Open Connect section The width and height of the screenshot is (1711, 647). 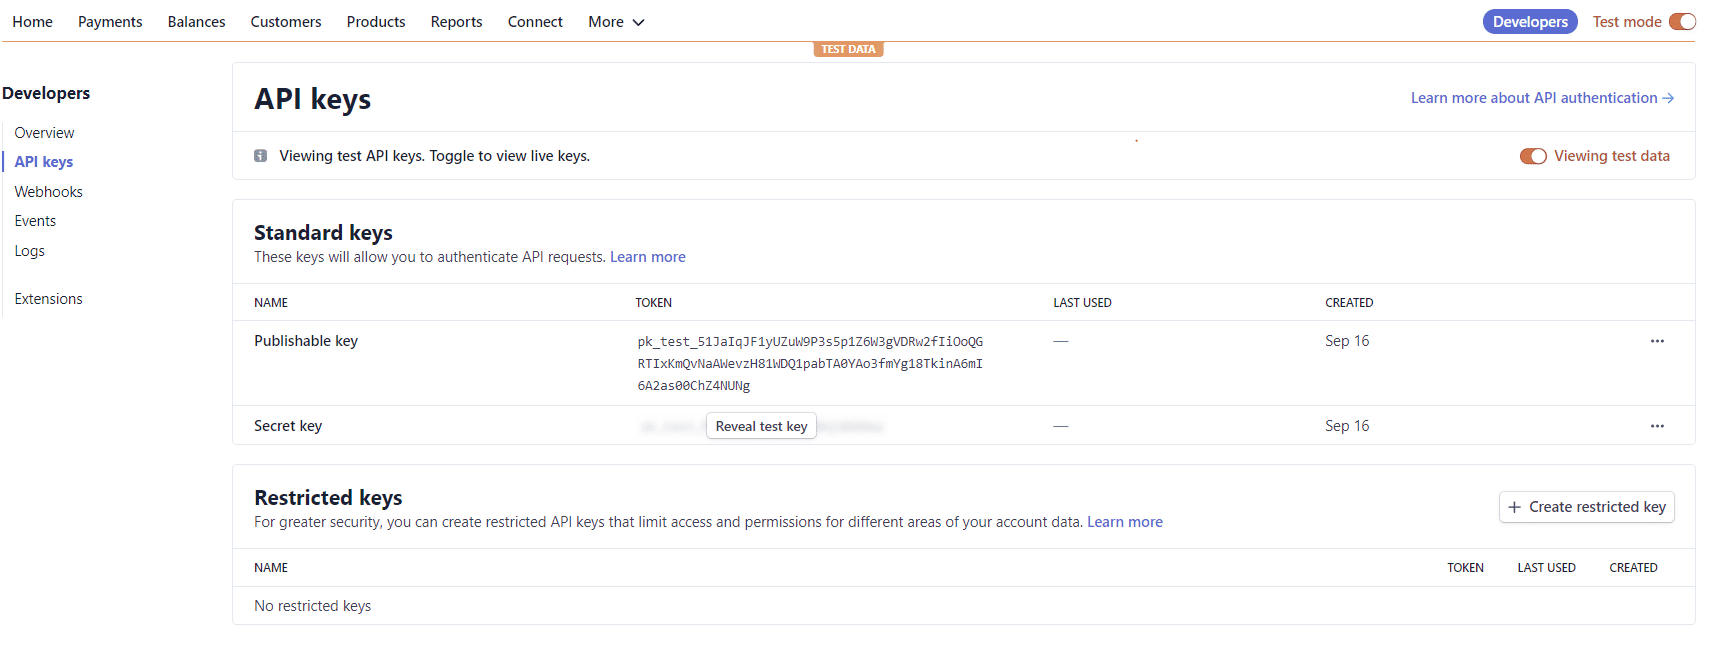click(535, 22)
